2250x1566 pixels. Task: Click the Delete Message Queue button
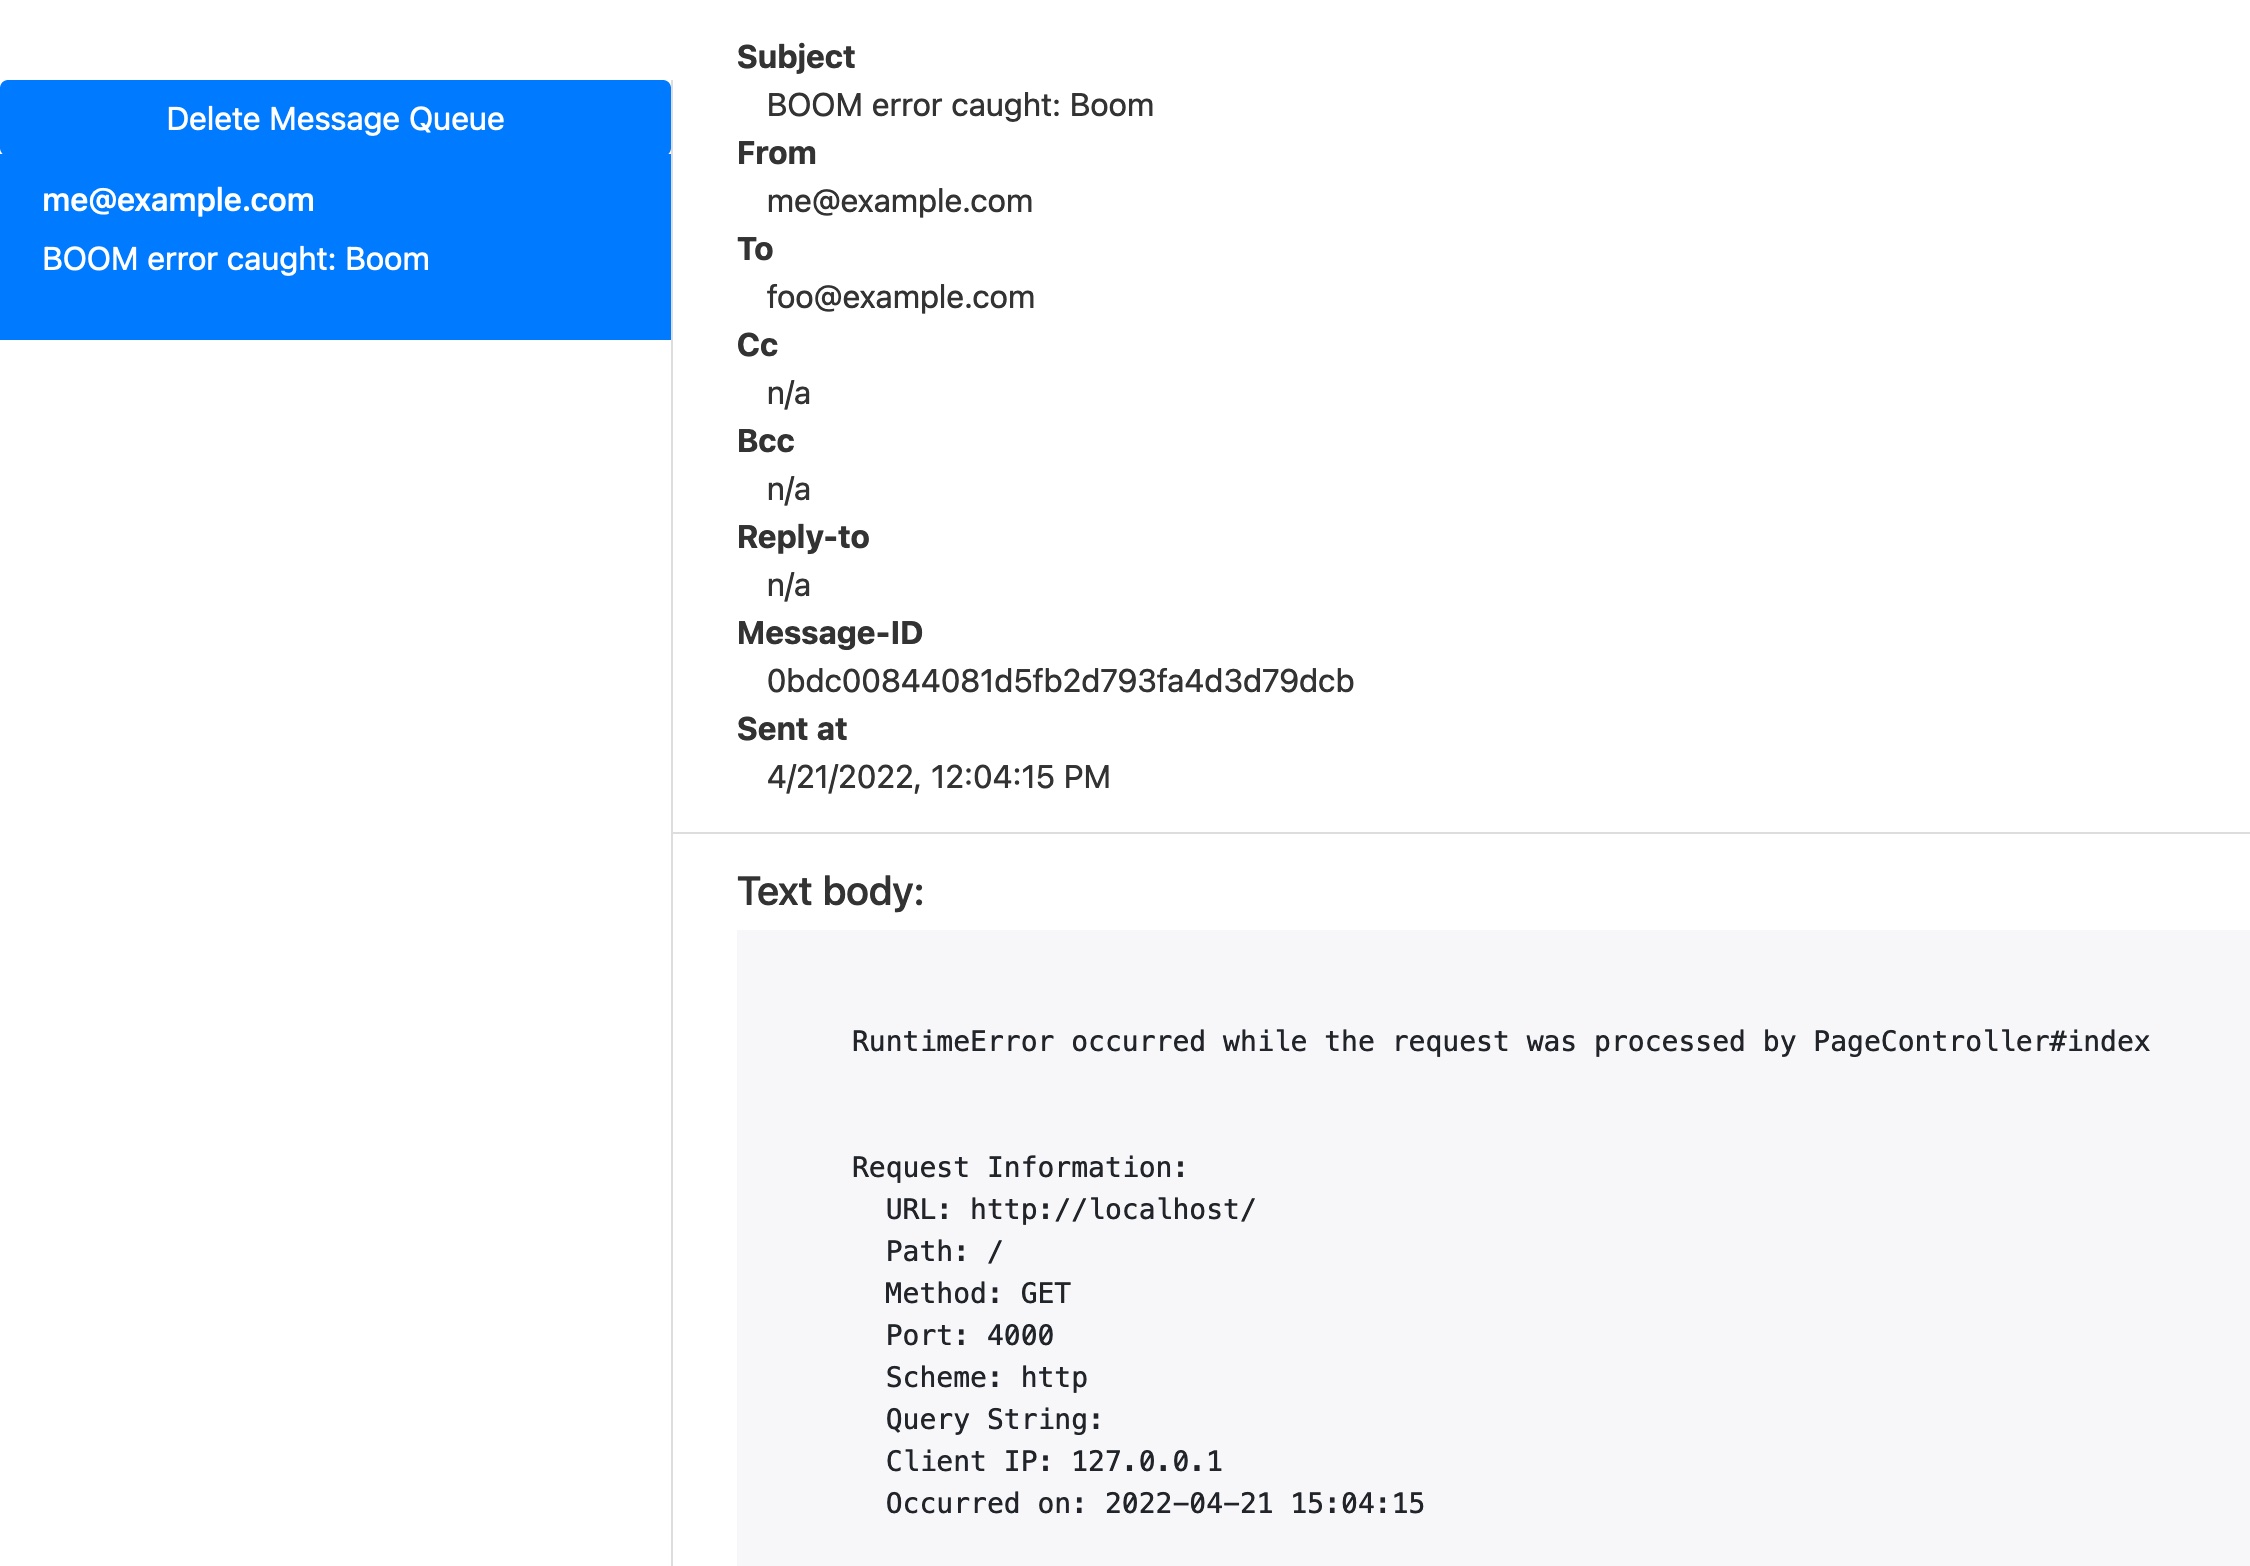335,118
